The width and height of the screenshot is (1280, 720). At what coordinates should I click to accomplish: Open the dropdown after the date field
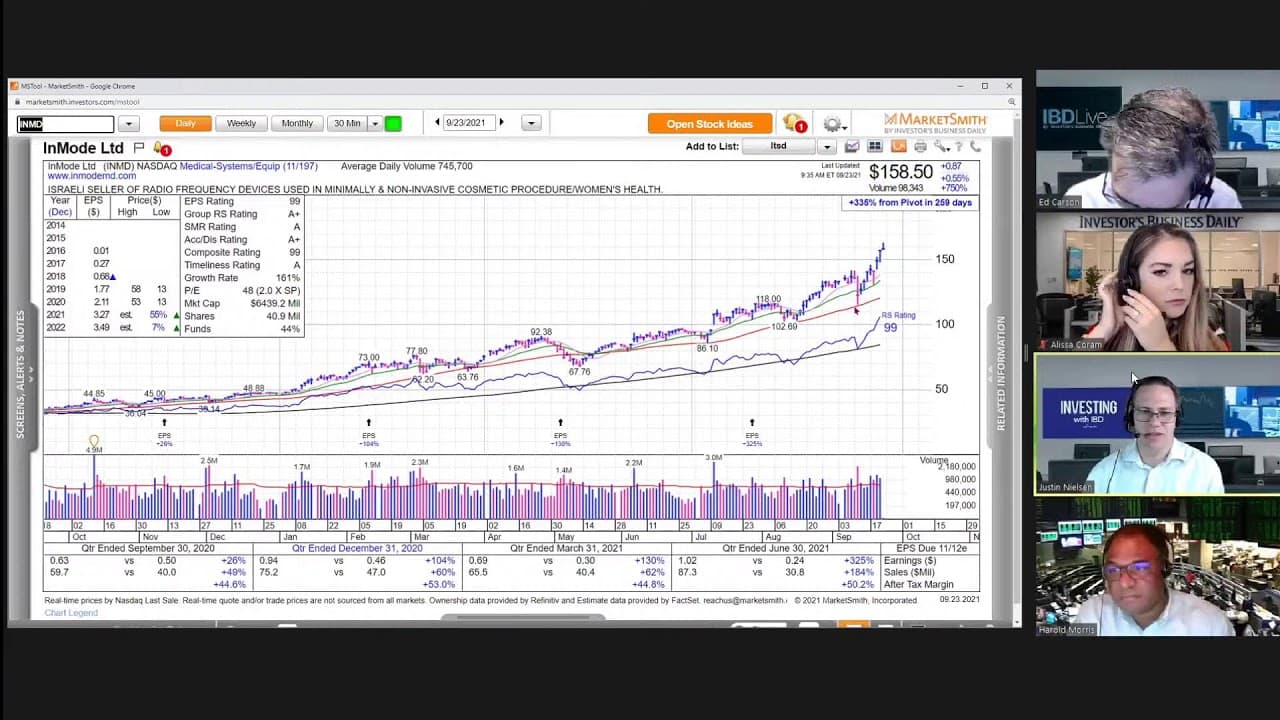point(531,123)
